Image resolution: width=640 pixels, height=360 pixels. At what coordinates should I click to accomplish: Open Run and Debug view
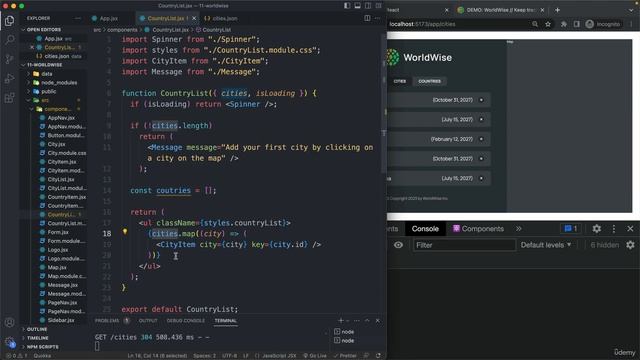[x=9, y=78]
